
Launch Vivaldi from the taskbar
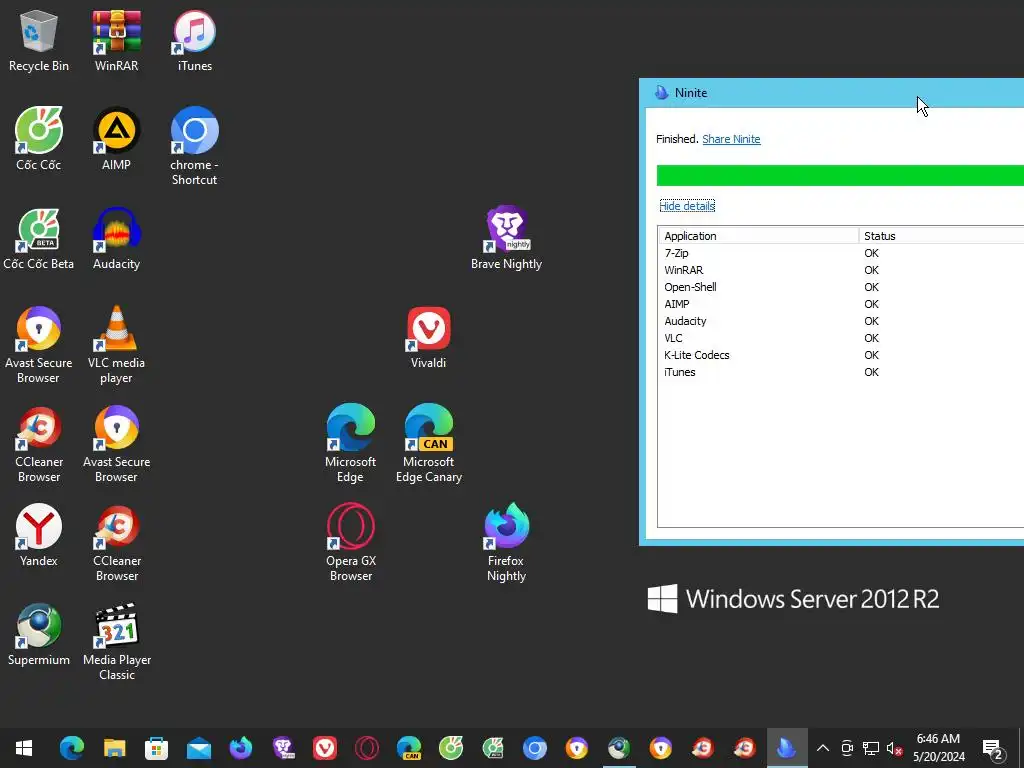tap(325, 748)
